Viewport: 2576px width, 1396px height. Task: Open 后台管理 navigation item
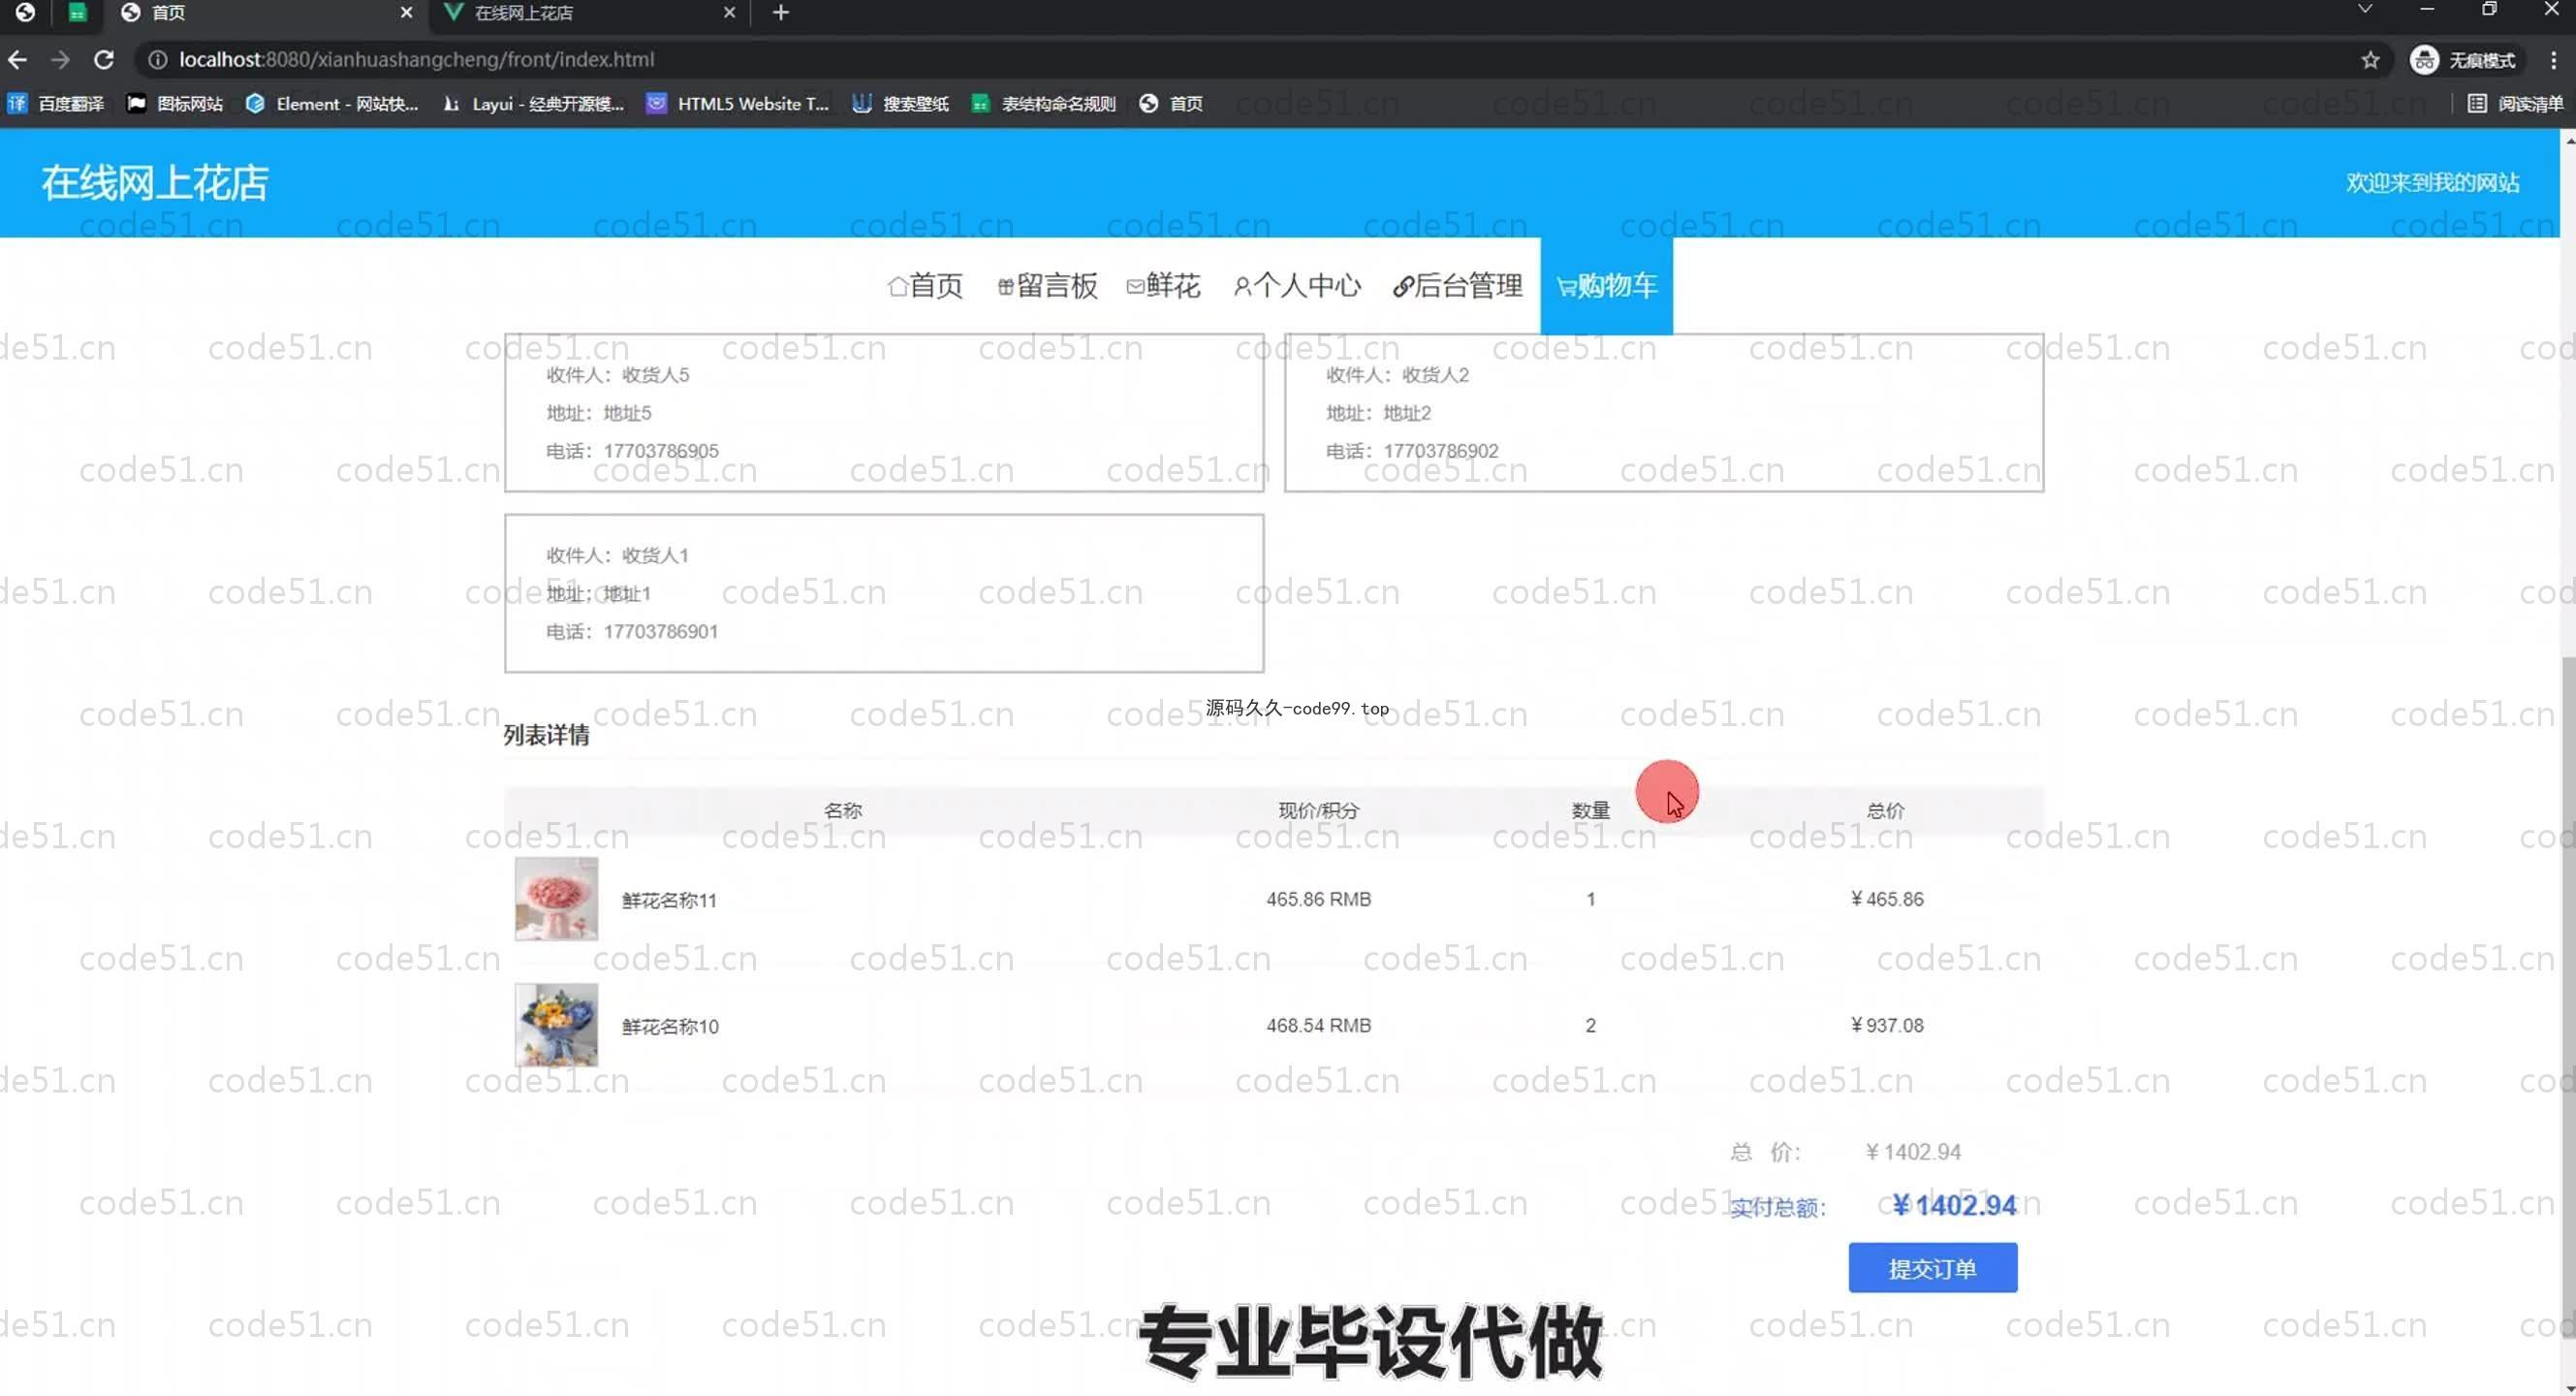pos(1458,286)
